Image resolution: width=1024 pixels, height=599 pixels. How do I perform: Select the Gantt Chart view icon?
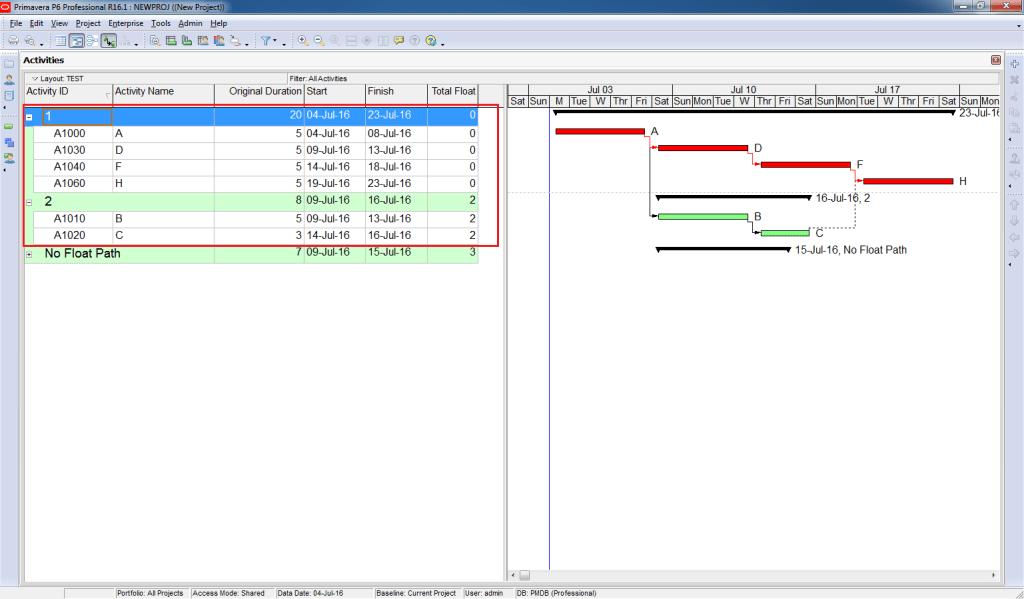pos(79,40)
